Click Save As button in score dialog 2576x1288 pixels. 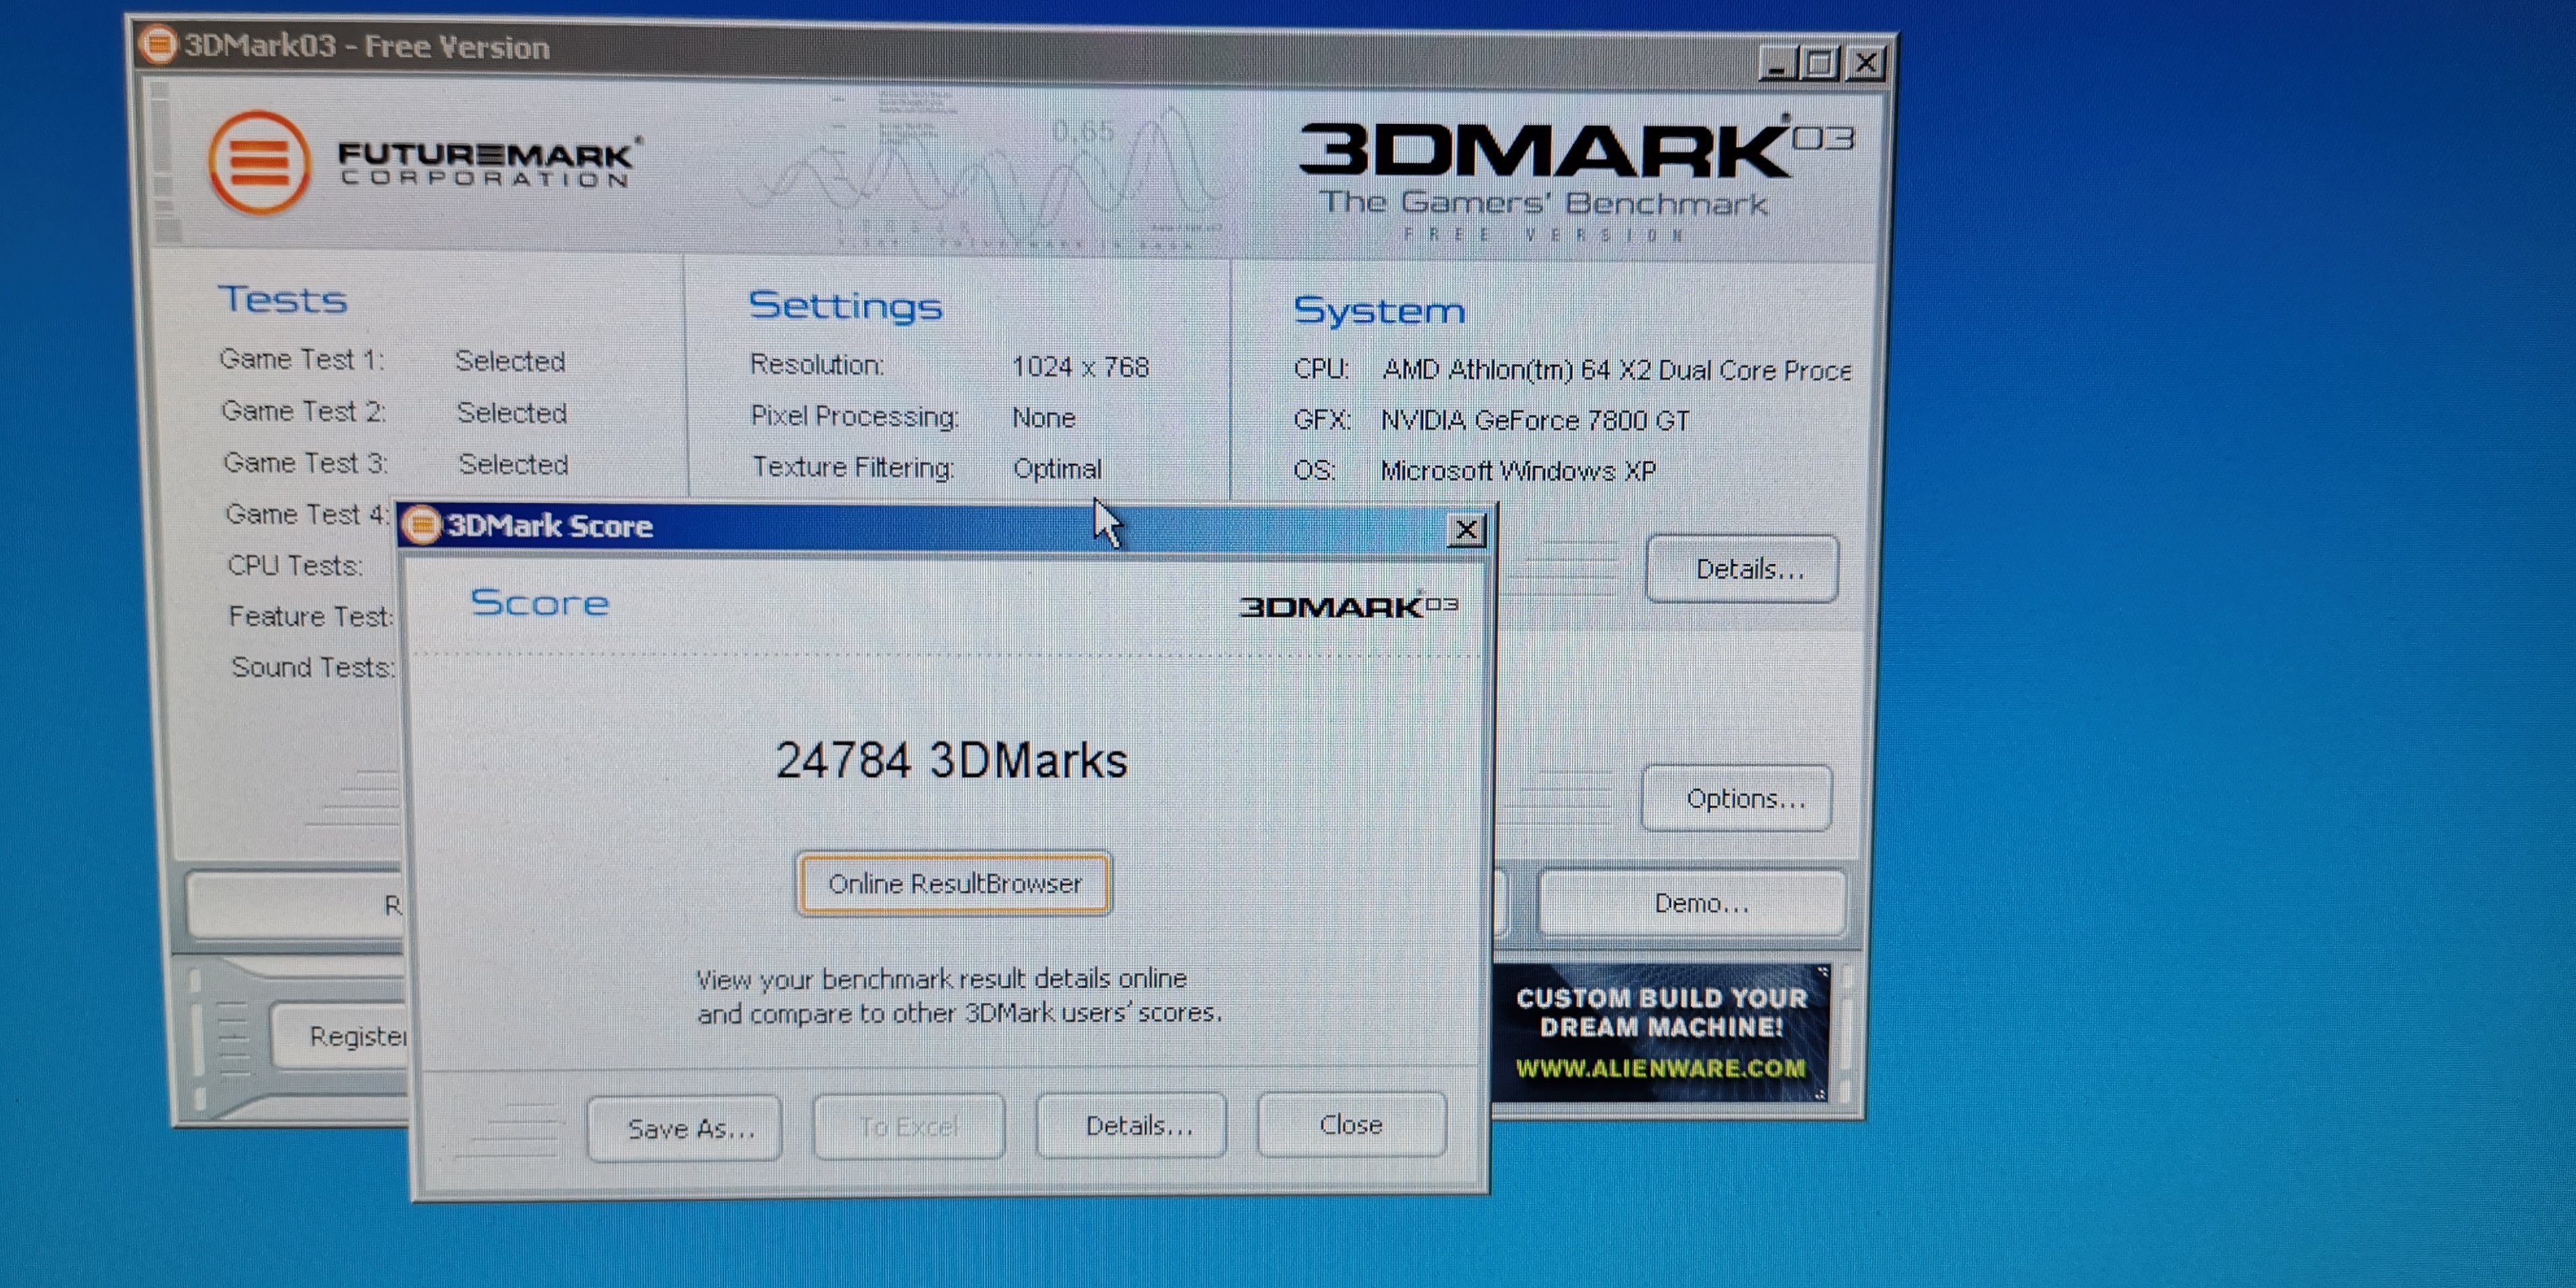(x=686, y=1128)
